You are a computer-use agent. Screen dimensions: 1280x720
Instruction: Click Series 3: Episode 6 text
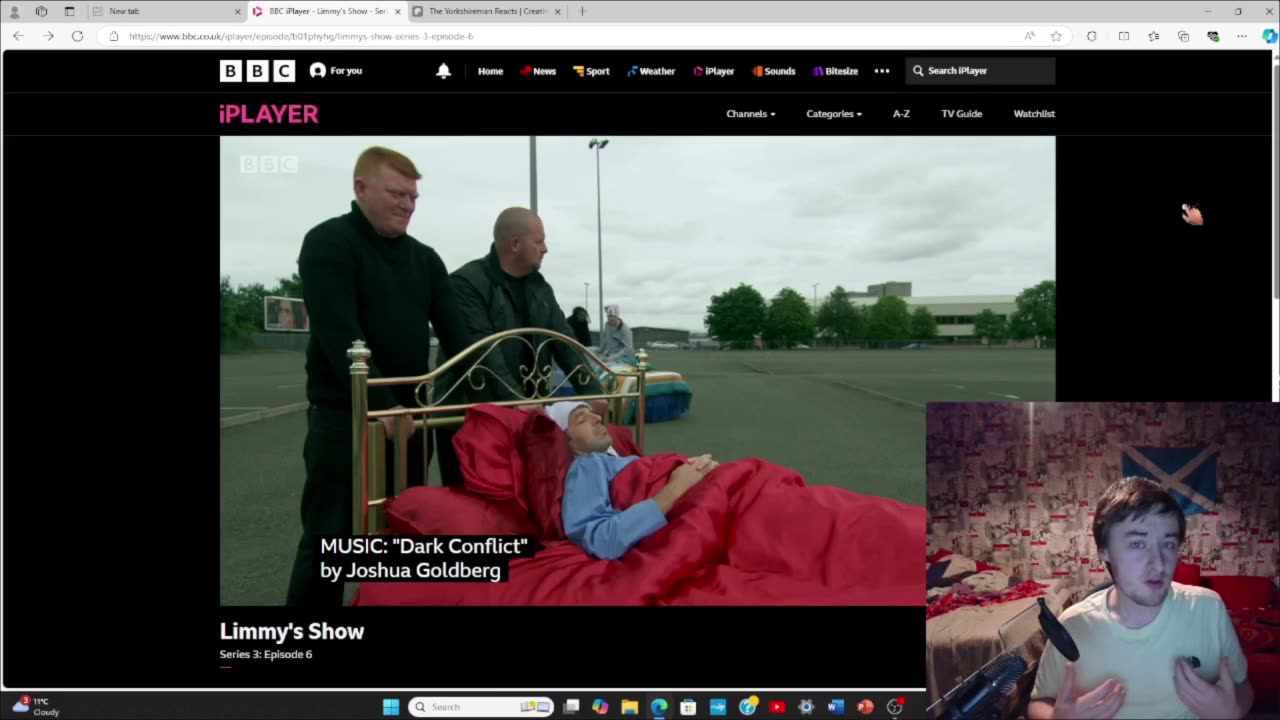tap(266, 654)
